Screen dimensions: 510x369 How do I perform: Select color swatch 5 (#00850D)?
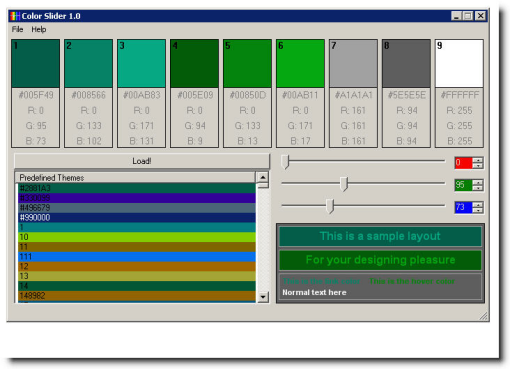coord(247,63)
